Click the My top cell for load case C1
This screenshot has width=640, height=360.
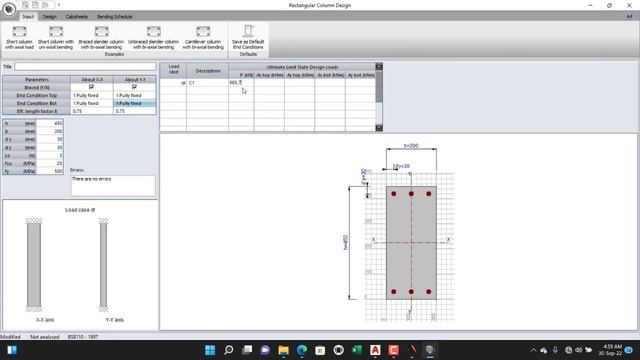300,83
